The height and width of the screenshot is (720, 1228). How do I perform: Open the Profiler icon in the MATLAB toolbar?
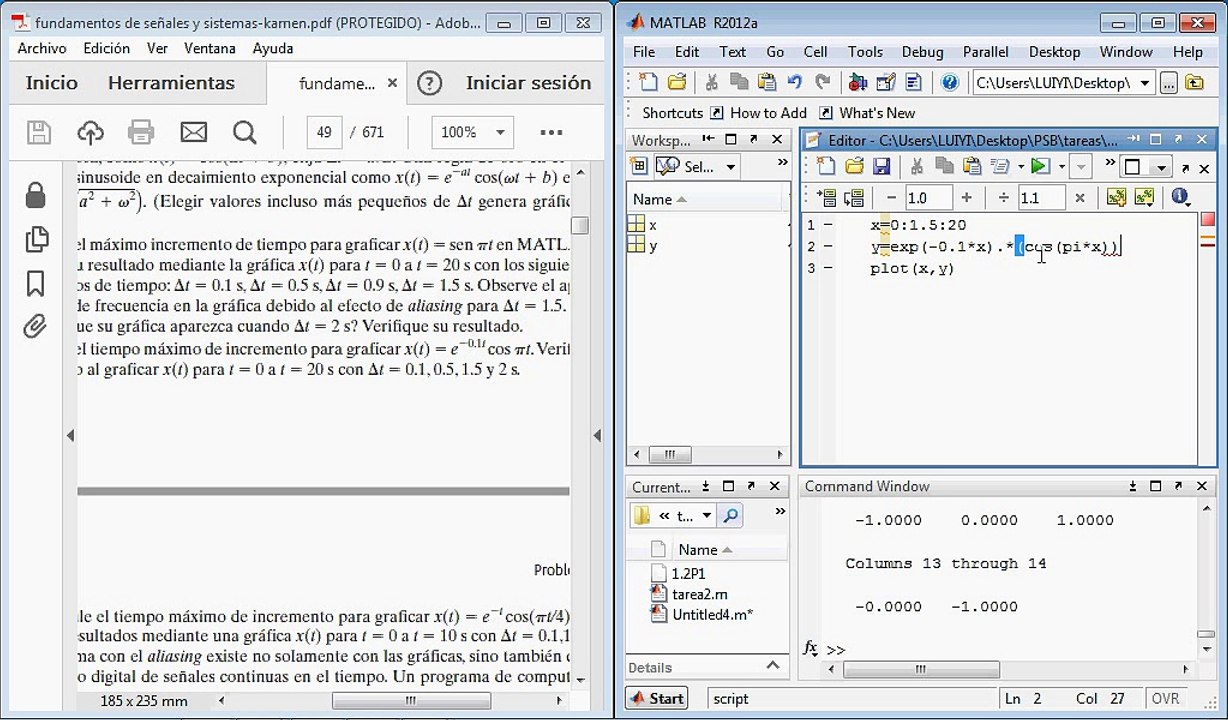click(x=913, y=83)
